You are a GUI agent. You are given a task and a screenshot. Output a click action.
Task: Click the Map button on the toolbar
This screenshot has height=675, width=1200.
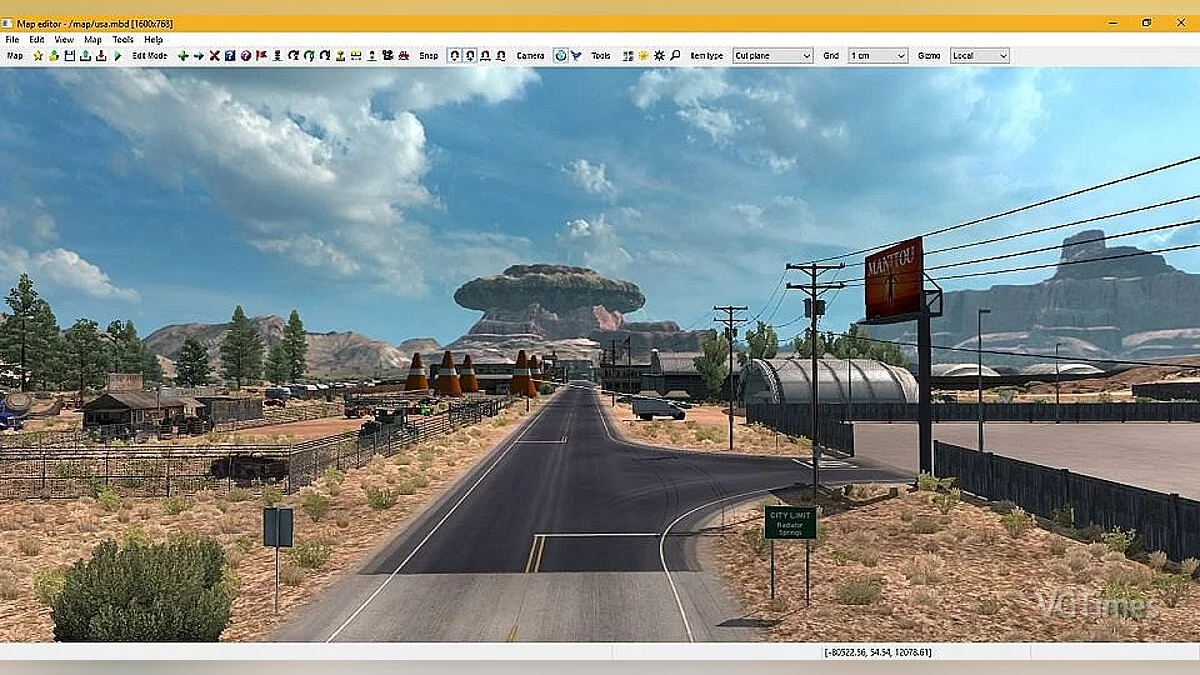[13, 55]
